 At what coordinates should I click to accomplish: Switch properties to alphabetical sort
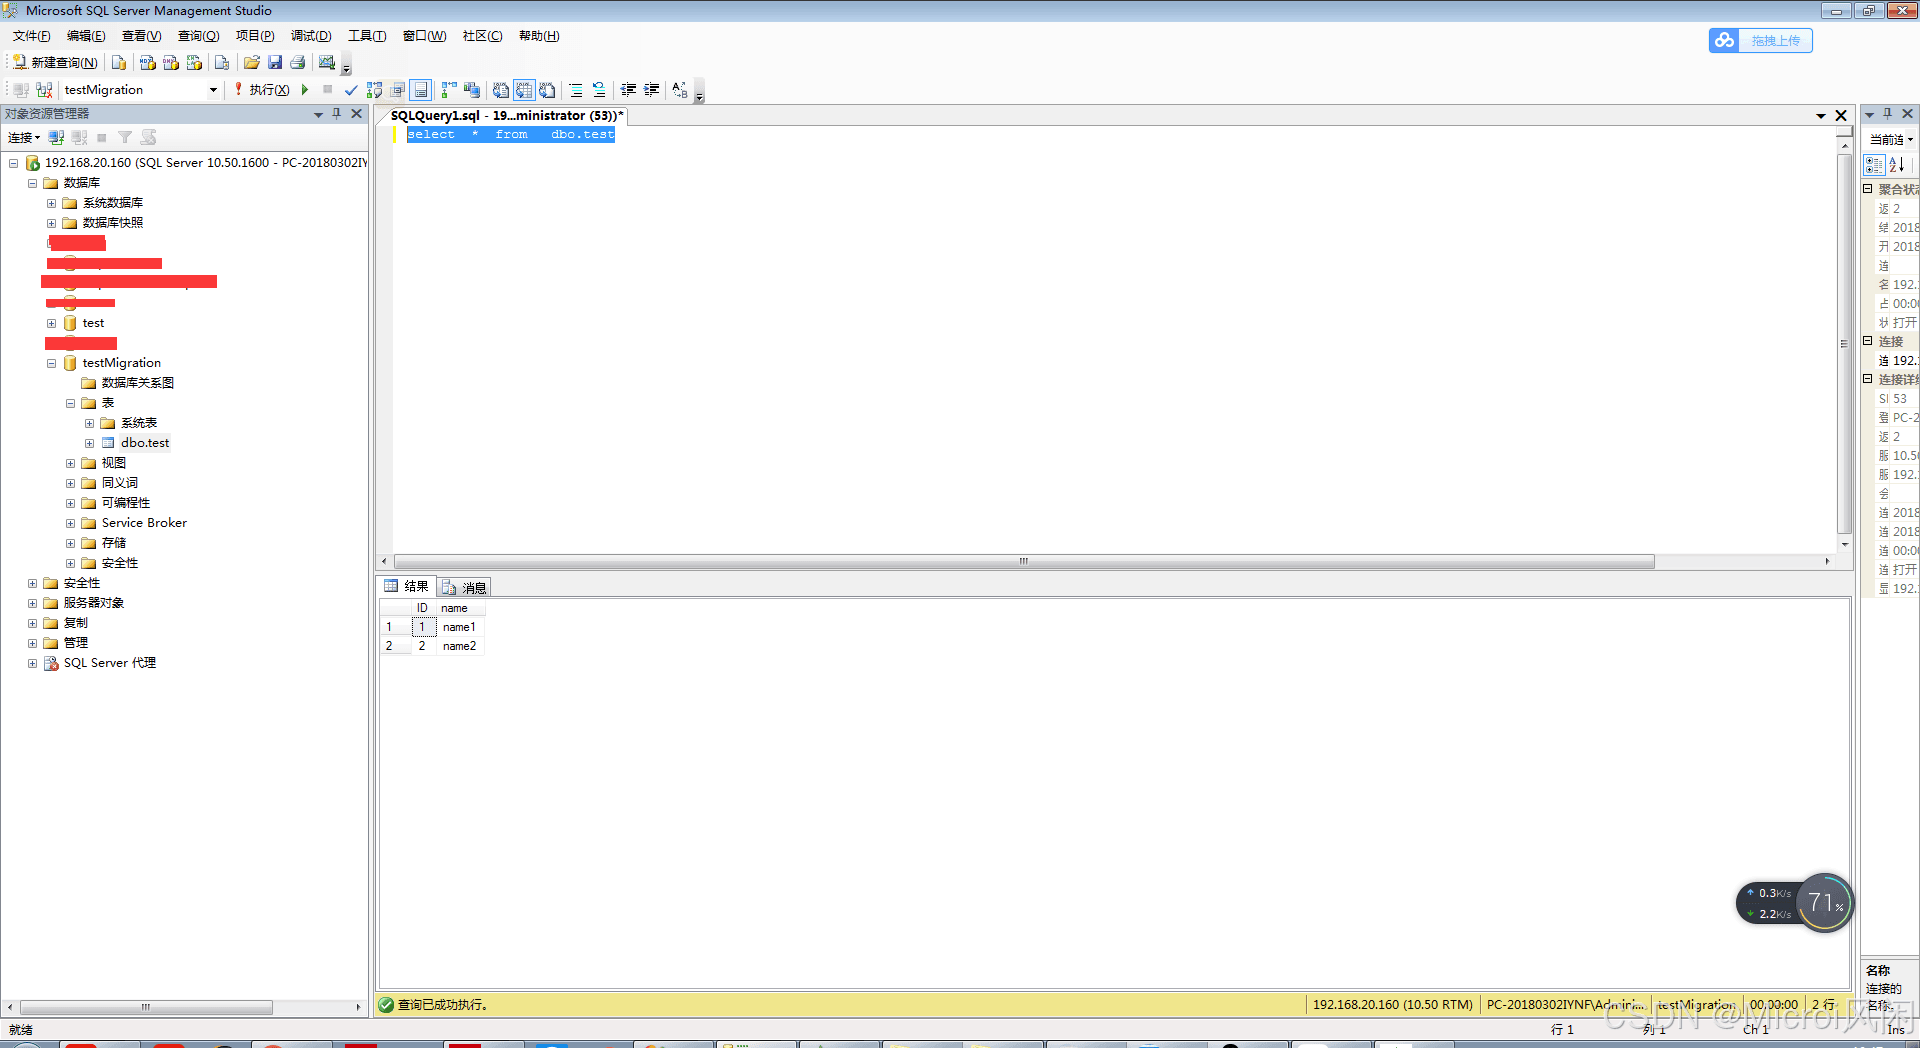[1897, 165]
